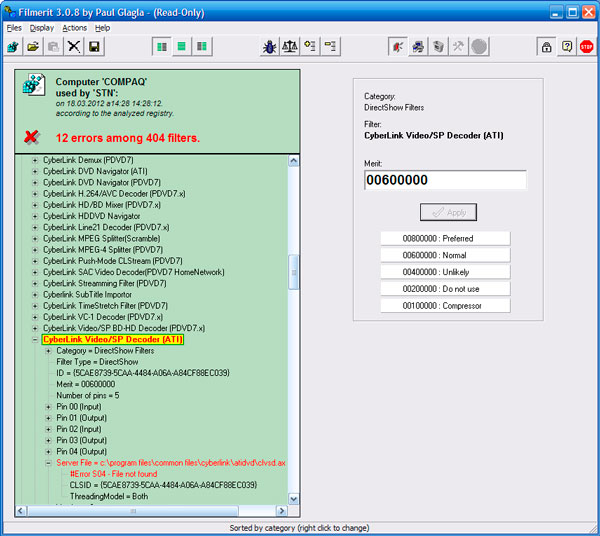Image resolution: width=600 pixels, height=536 pixels.
Task: Click the bug icon in toolbar
Action: 269,47
